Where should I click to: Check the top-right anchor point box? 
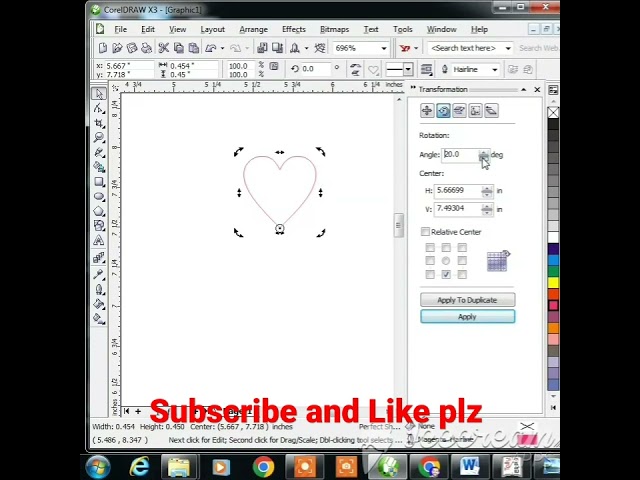462,247
